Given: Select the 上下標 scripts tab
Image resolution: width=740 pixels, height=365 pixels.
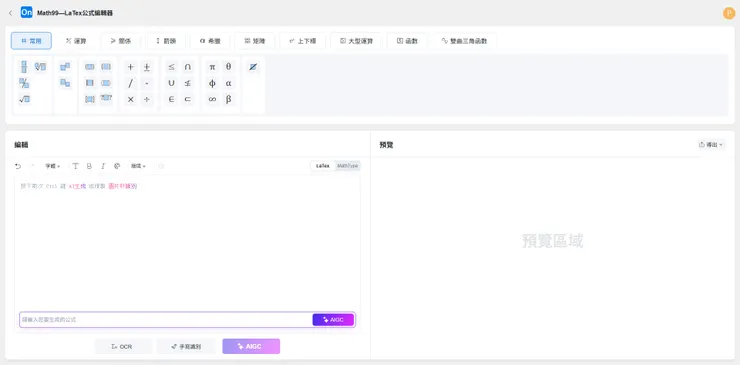Looking at the screenshot, I should [x=303, y=41].
